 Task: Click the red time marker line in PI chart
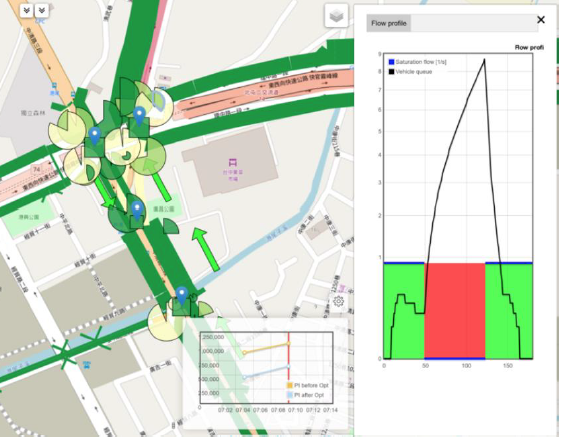[288, 368]
